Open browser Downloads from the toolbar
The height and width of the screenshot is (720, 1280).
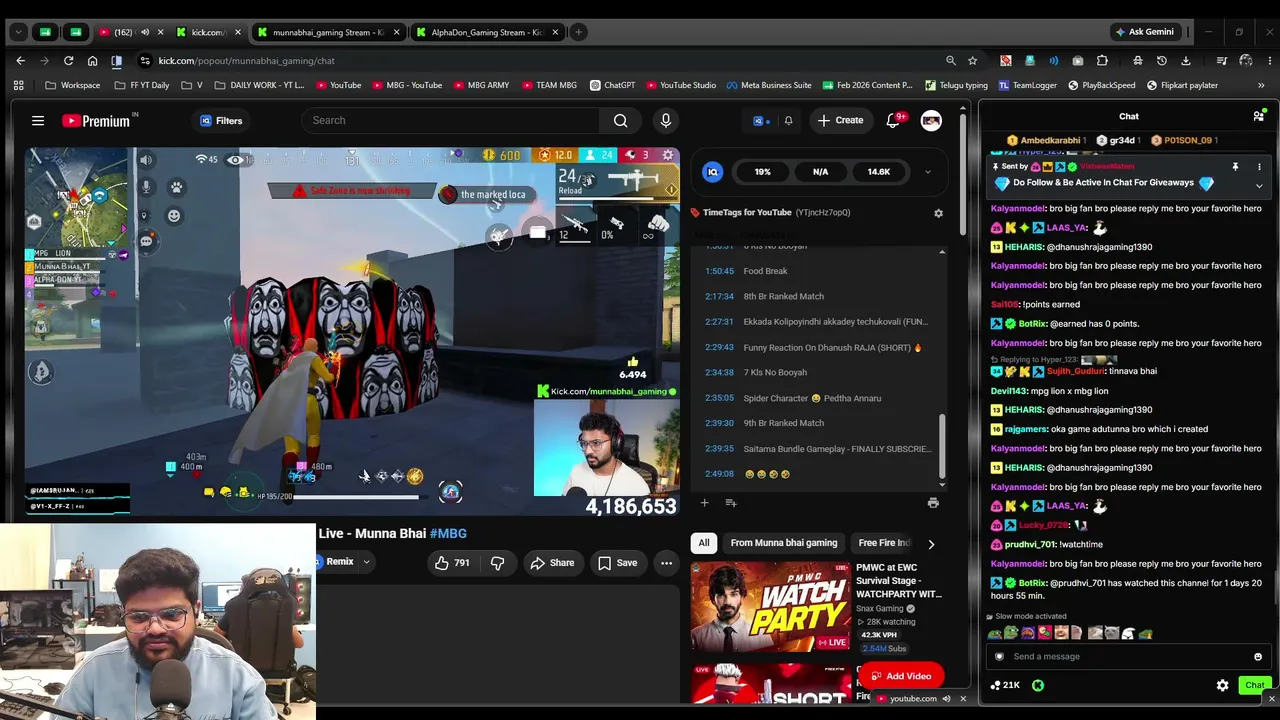(1186, 61)
